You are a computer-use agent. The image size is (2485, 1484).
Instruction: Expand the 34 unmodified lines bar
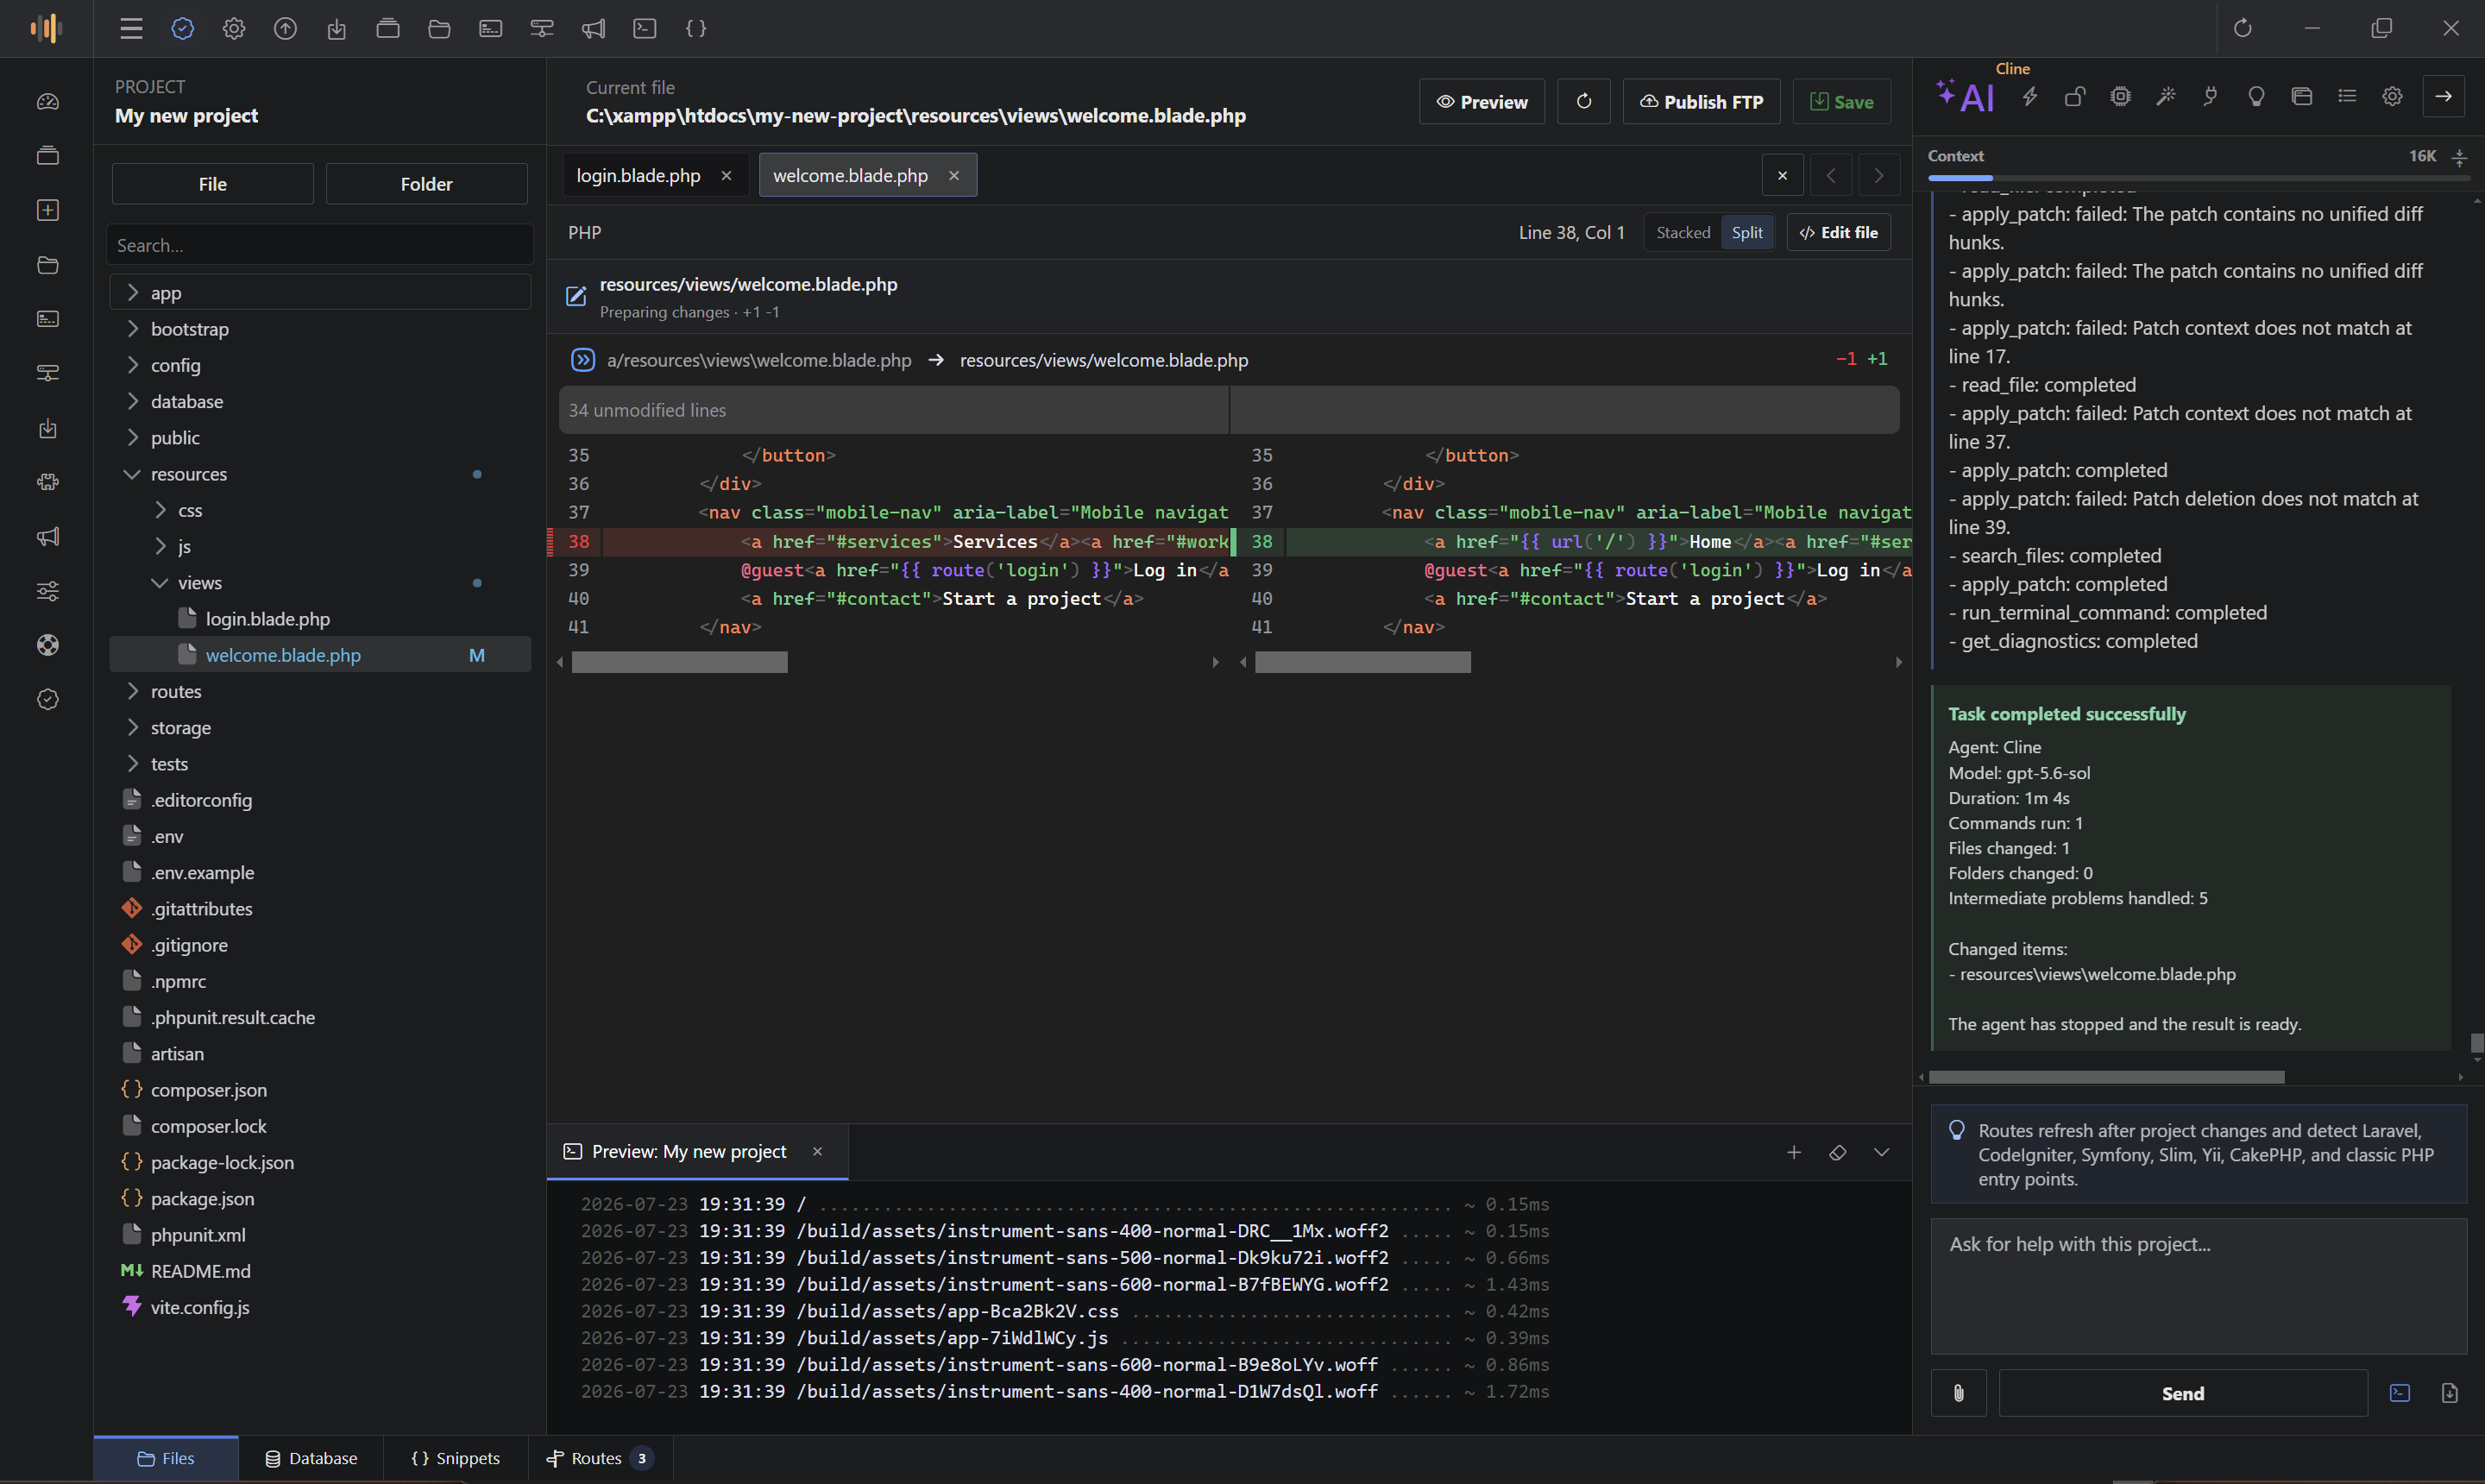coord(1228,410)
